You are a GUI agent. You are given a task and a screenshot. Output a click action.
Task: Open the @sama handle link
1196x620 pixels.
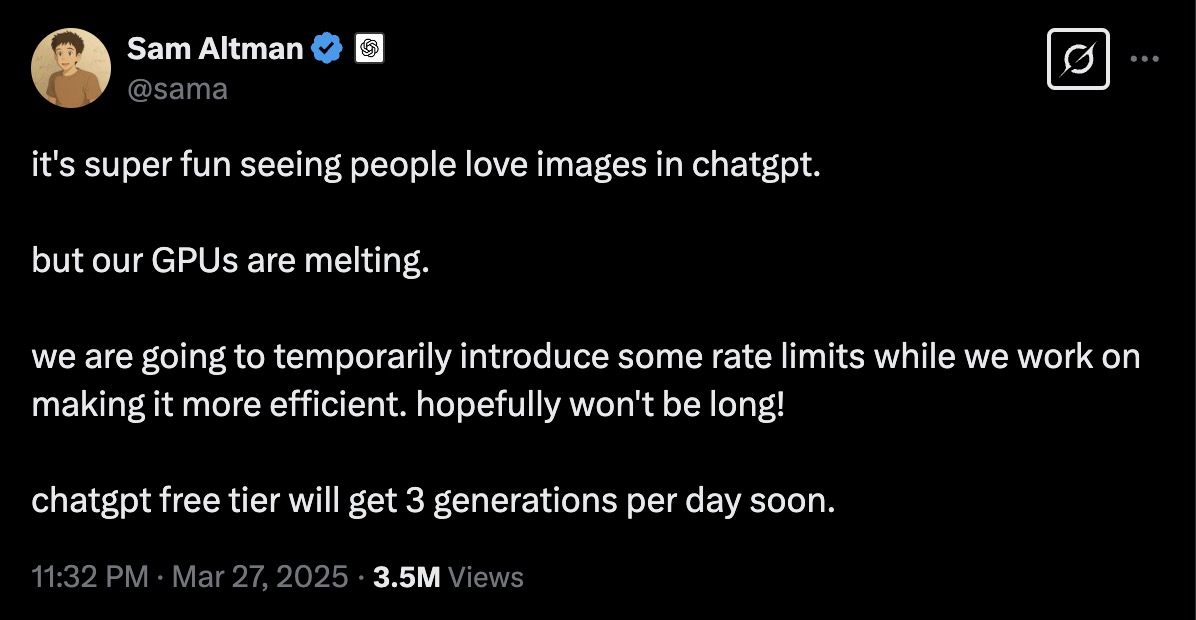point(177,89)
